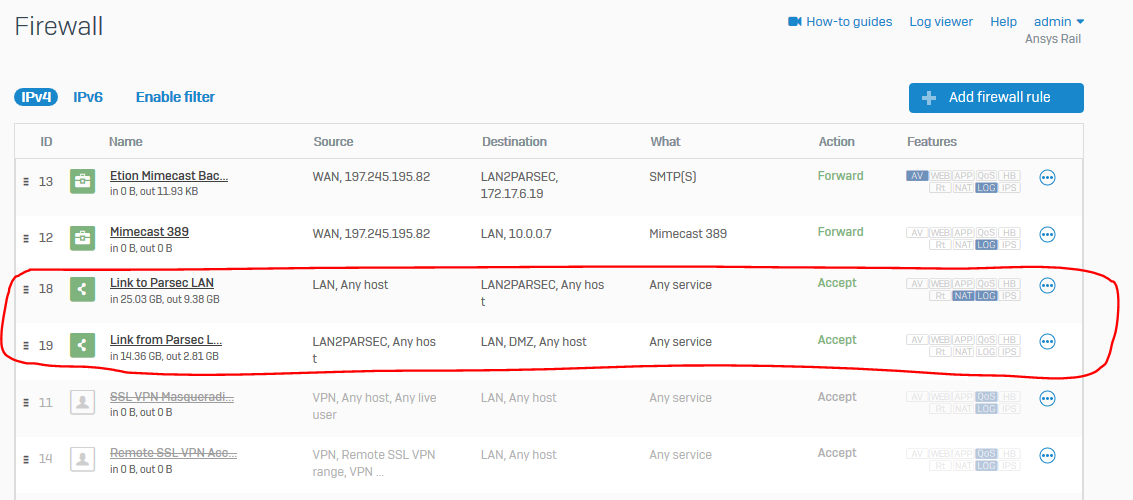
Task: Open the more options menu for rule 18
Action: point(1048,285)
